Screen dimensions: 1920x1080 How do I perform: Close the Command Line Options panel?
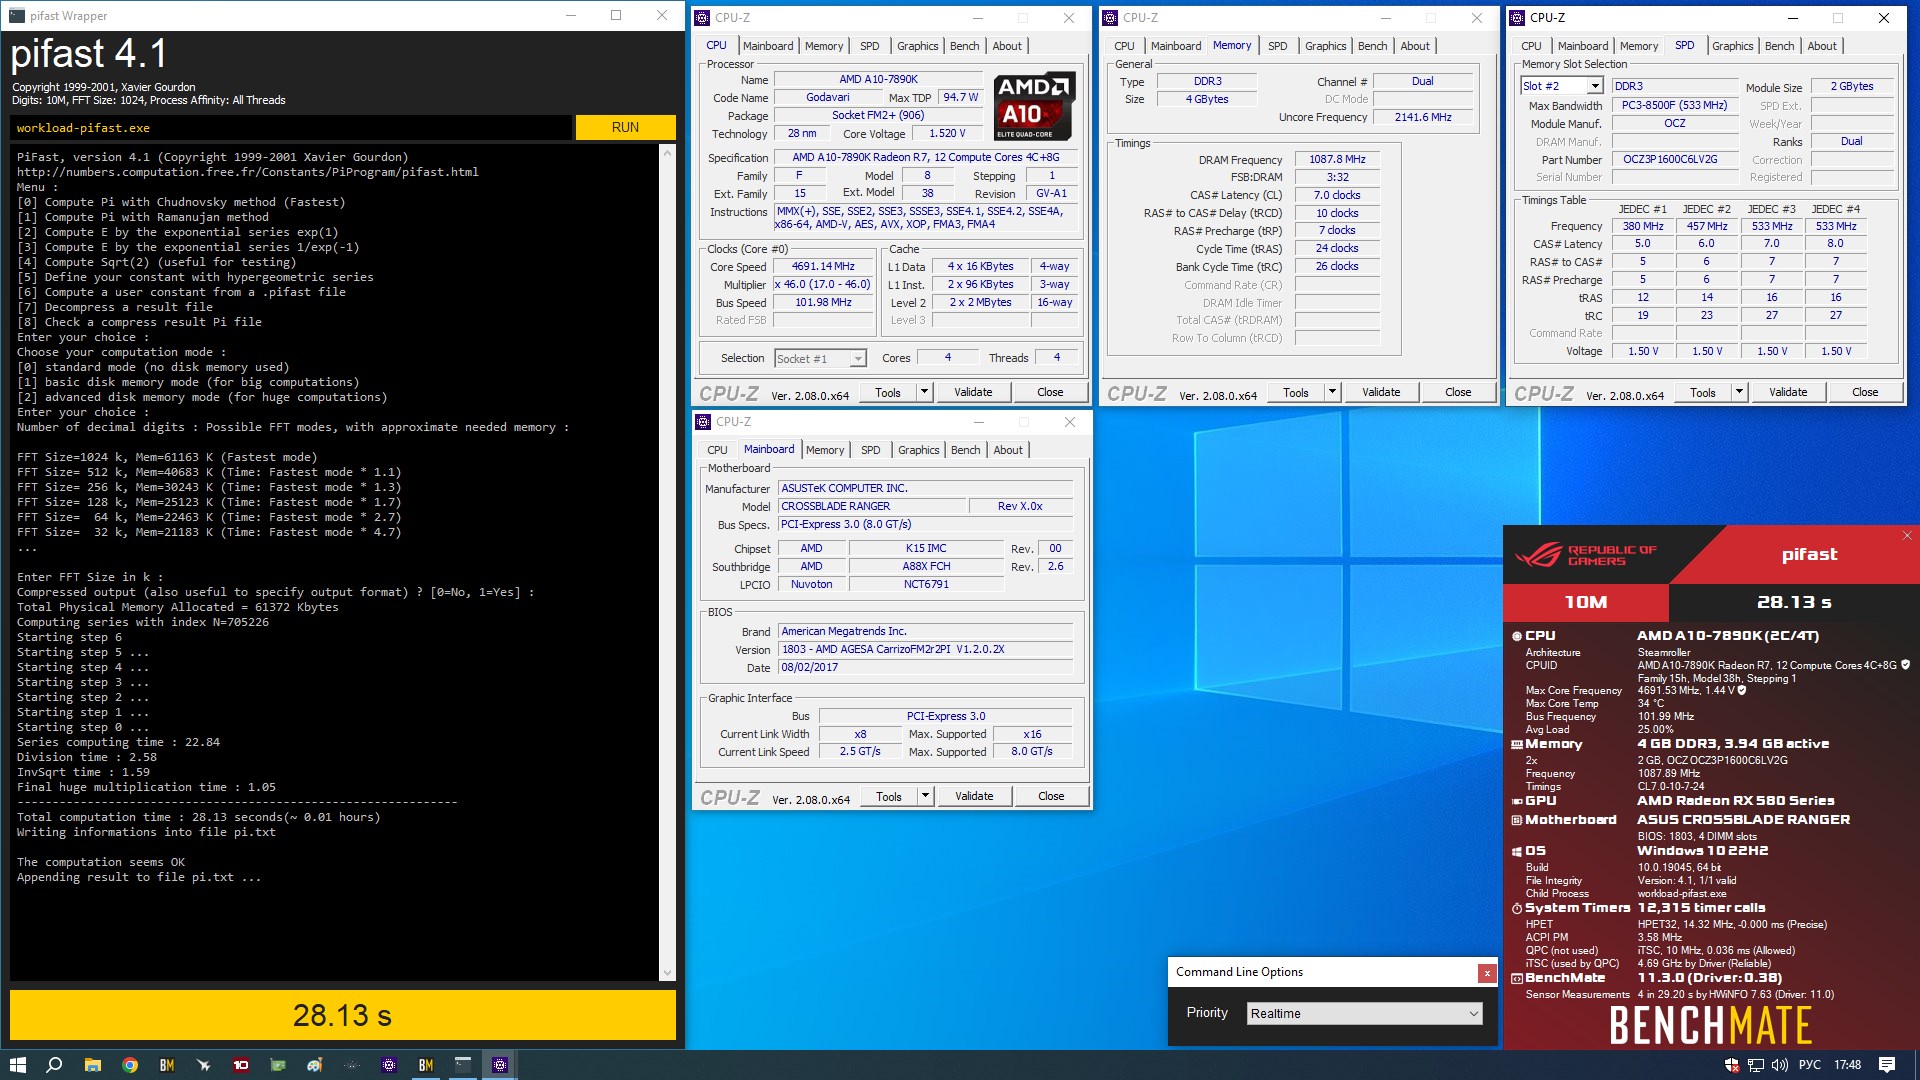pos(1487,973)
